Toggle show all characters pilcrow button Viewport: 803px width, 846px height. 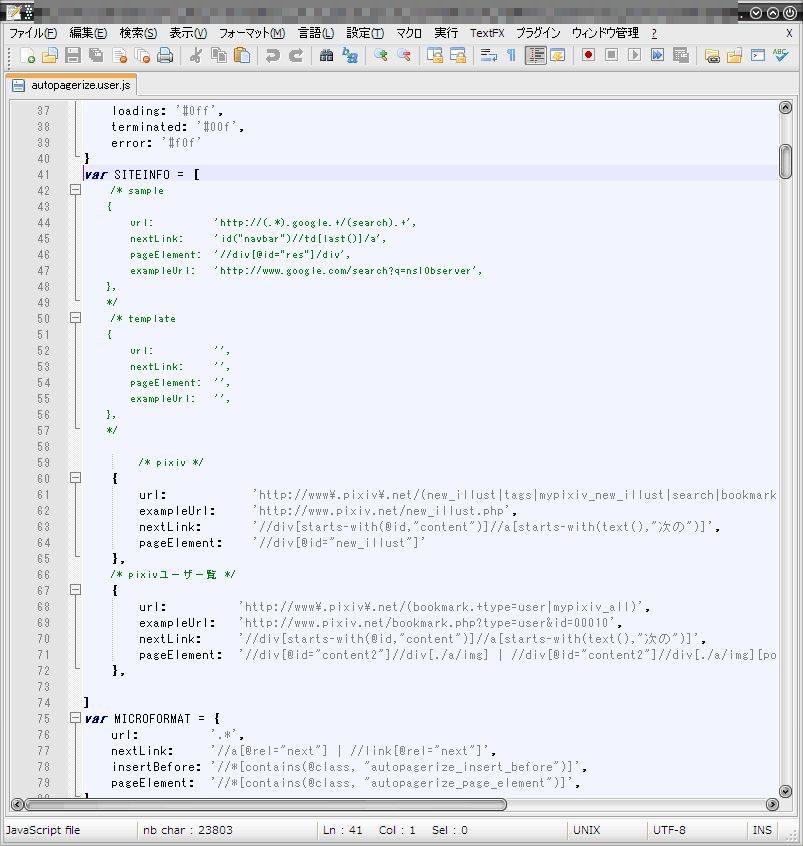[512, 56]
